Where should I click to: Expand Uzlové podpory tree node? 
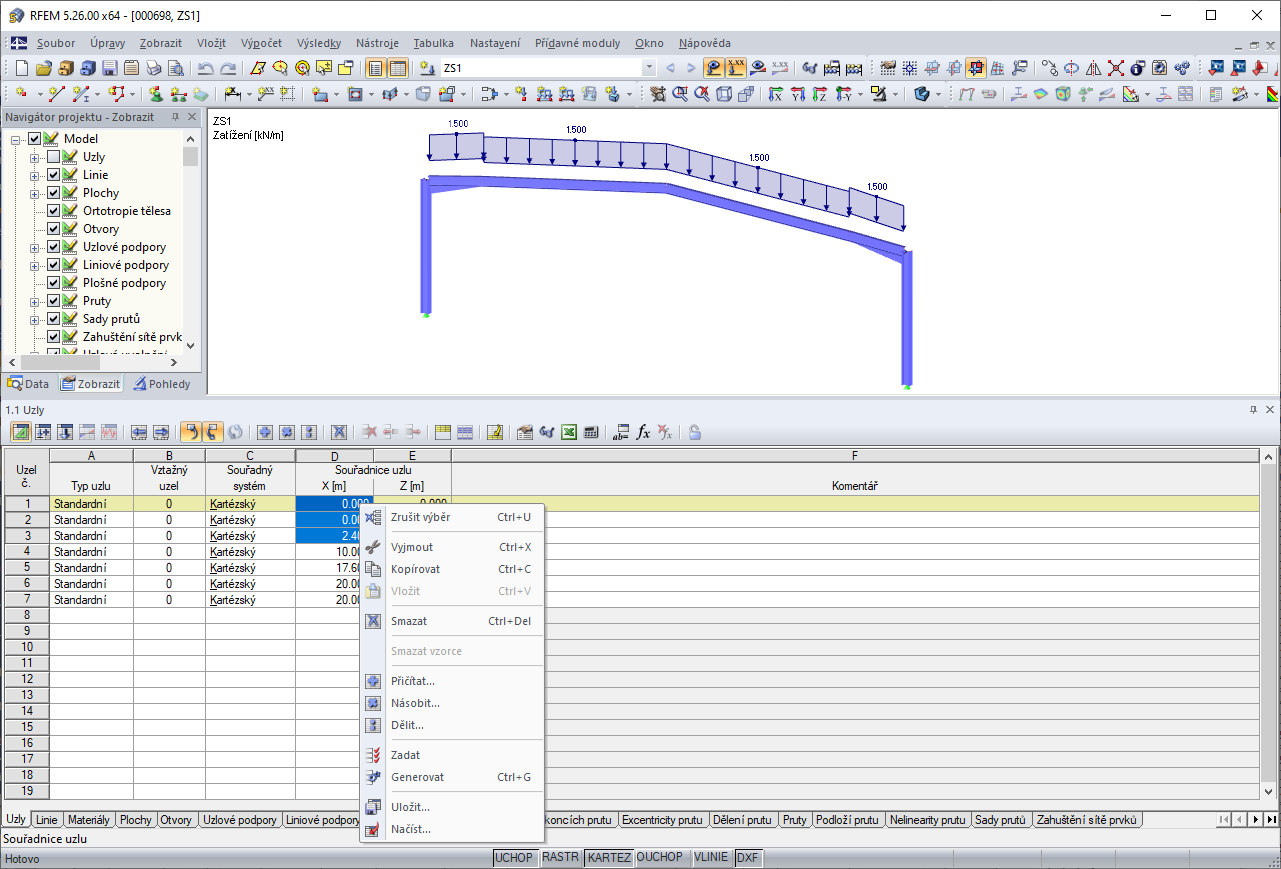tap(35, 247)
